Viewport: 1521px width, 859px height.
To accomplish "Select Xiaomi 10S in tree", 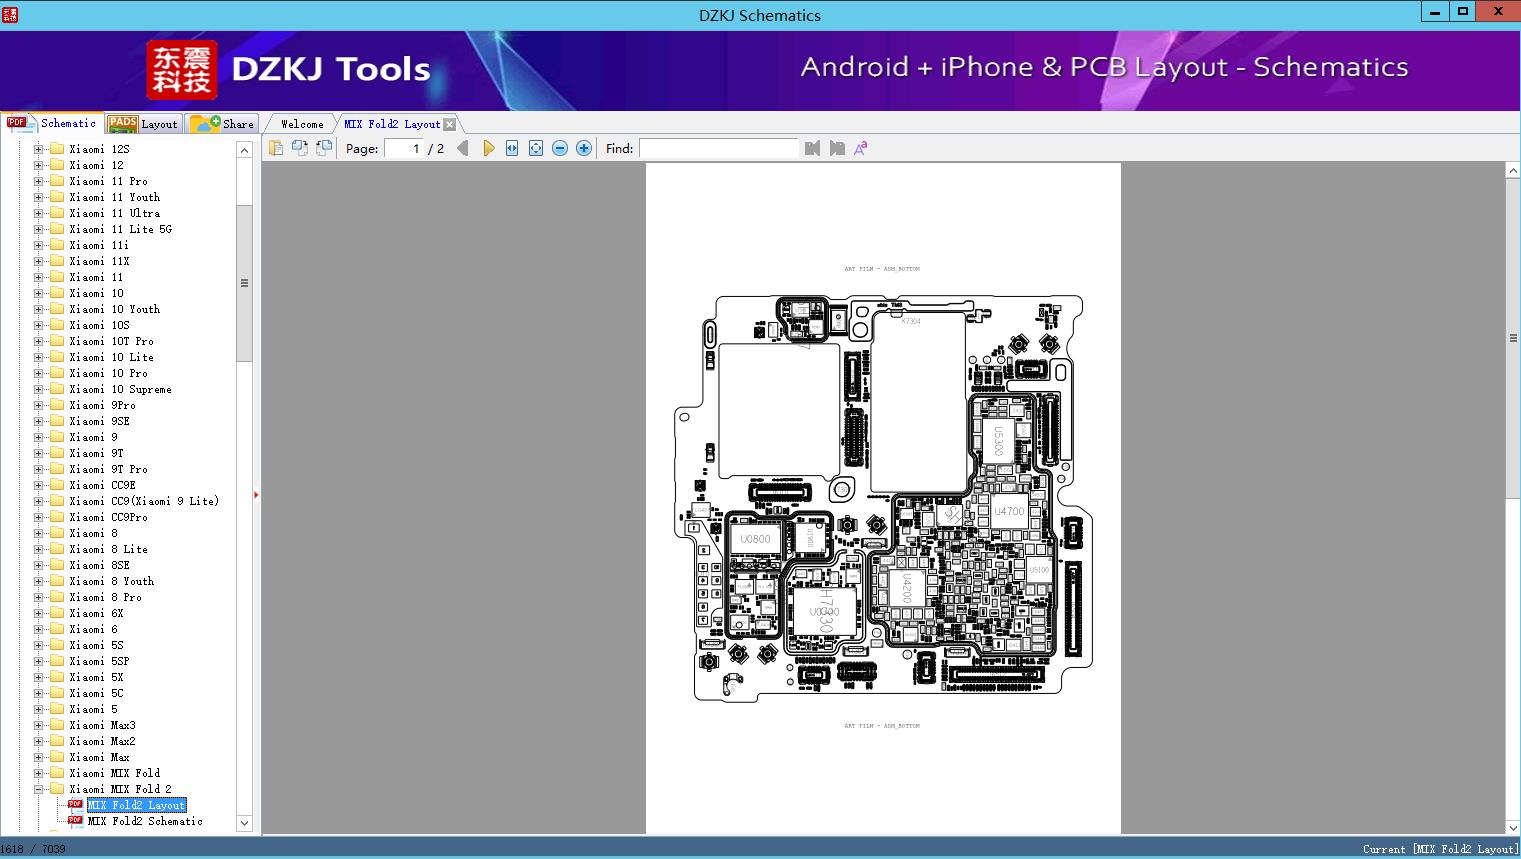I will (99, 325).
